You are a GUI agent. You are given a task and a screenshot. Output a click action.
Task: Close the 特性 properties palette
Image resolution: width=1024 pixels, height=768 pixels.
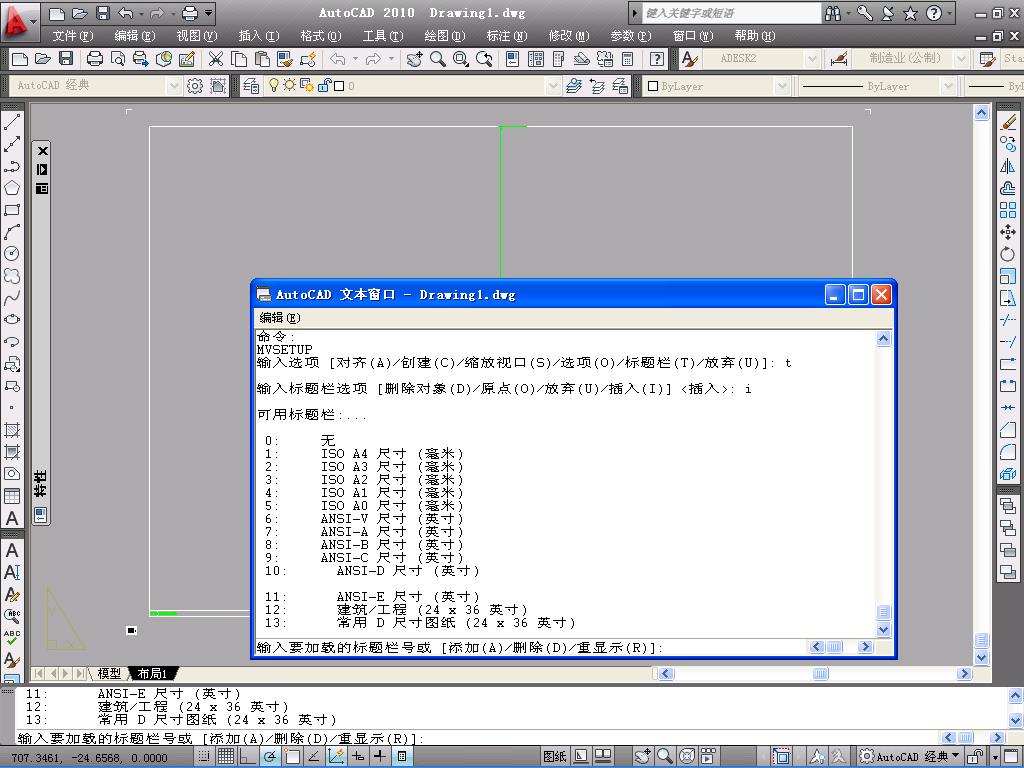pyautogui.click(x=42, y=151)
